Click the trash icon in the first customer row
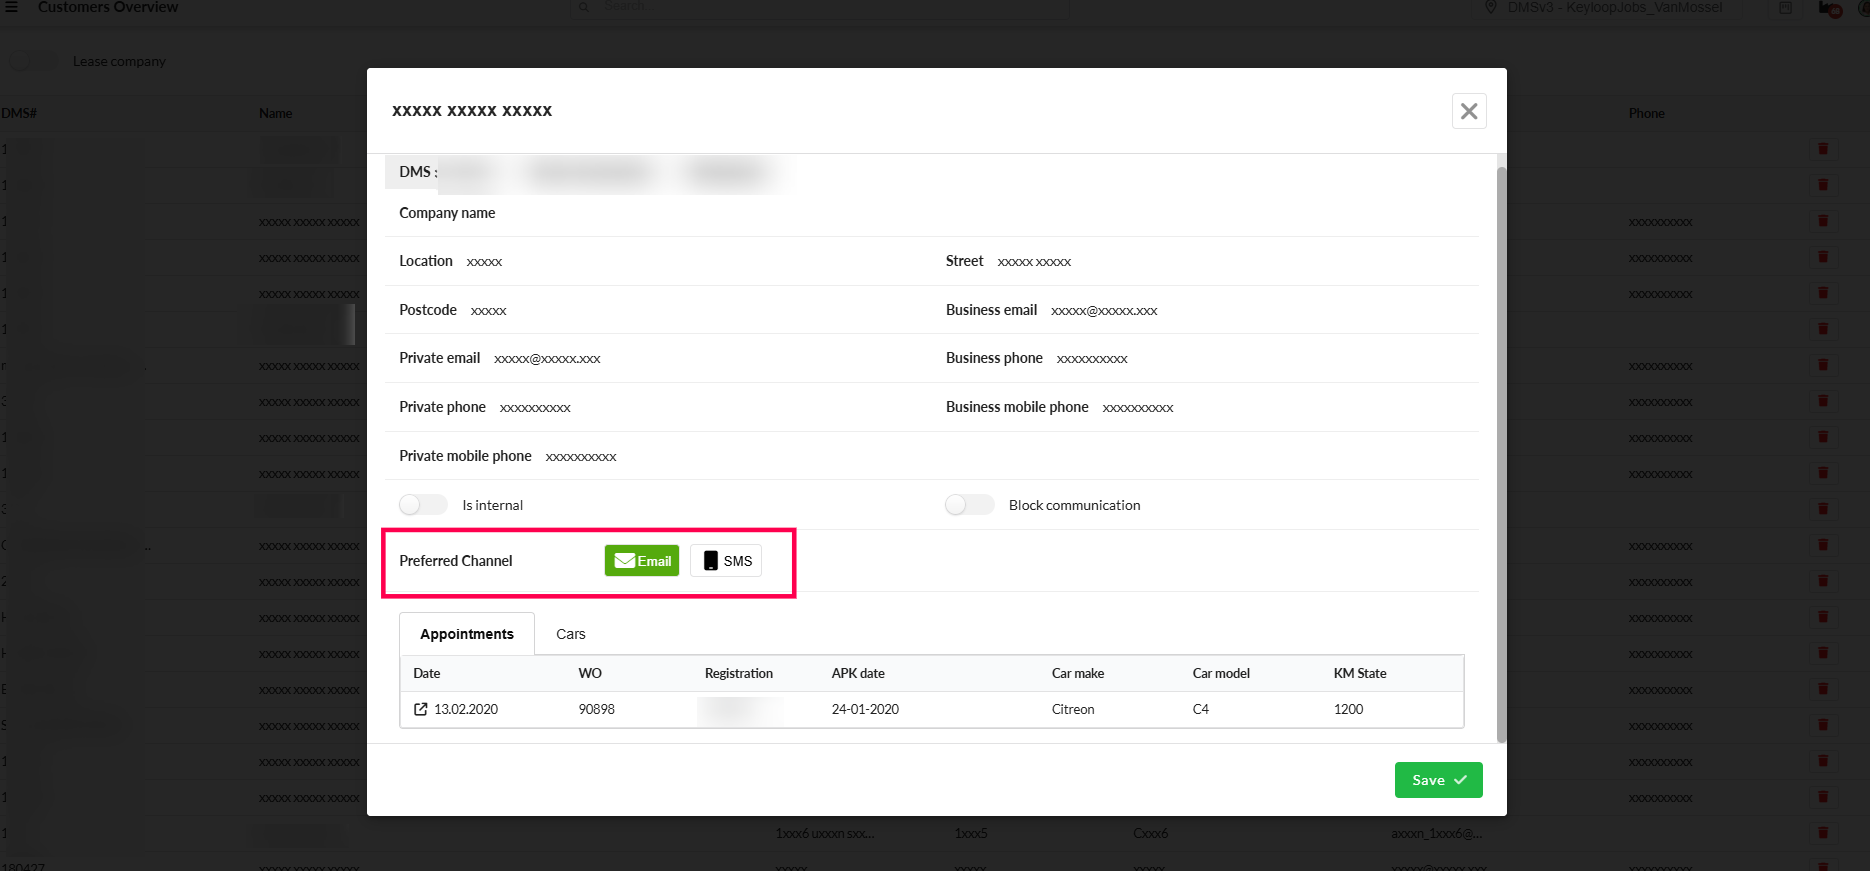 point(1822,149)
